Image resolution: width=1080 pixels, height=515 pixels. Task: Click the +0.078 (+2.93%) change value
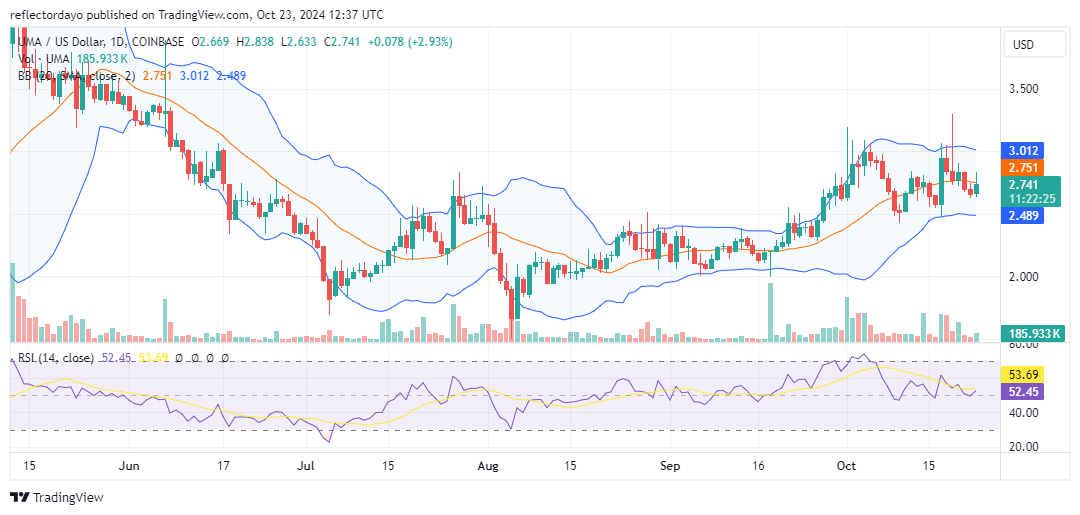pos(411,42)
